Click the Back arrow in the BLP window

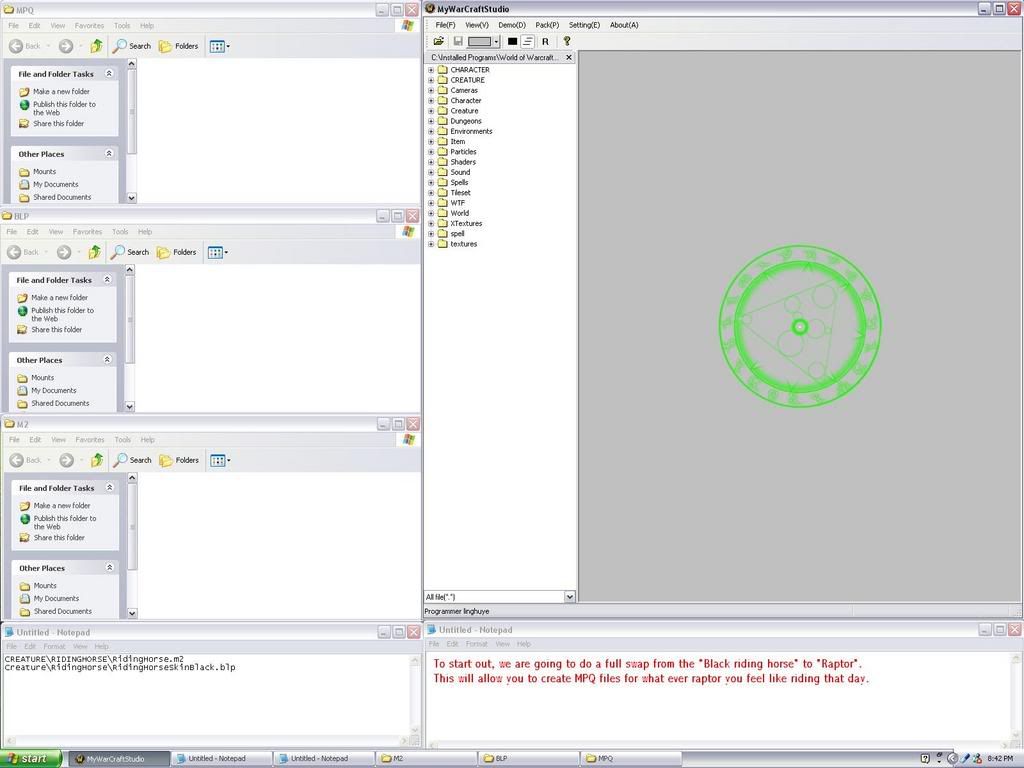(x=24, y=252)
